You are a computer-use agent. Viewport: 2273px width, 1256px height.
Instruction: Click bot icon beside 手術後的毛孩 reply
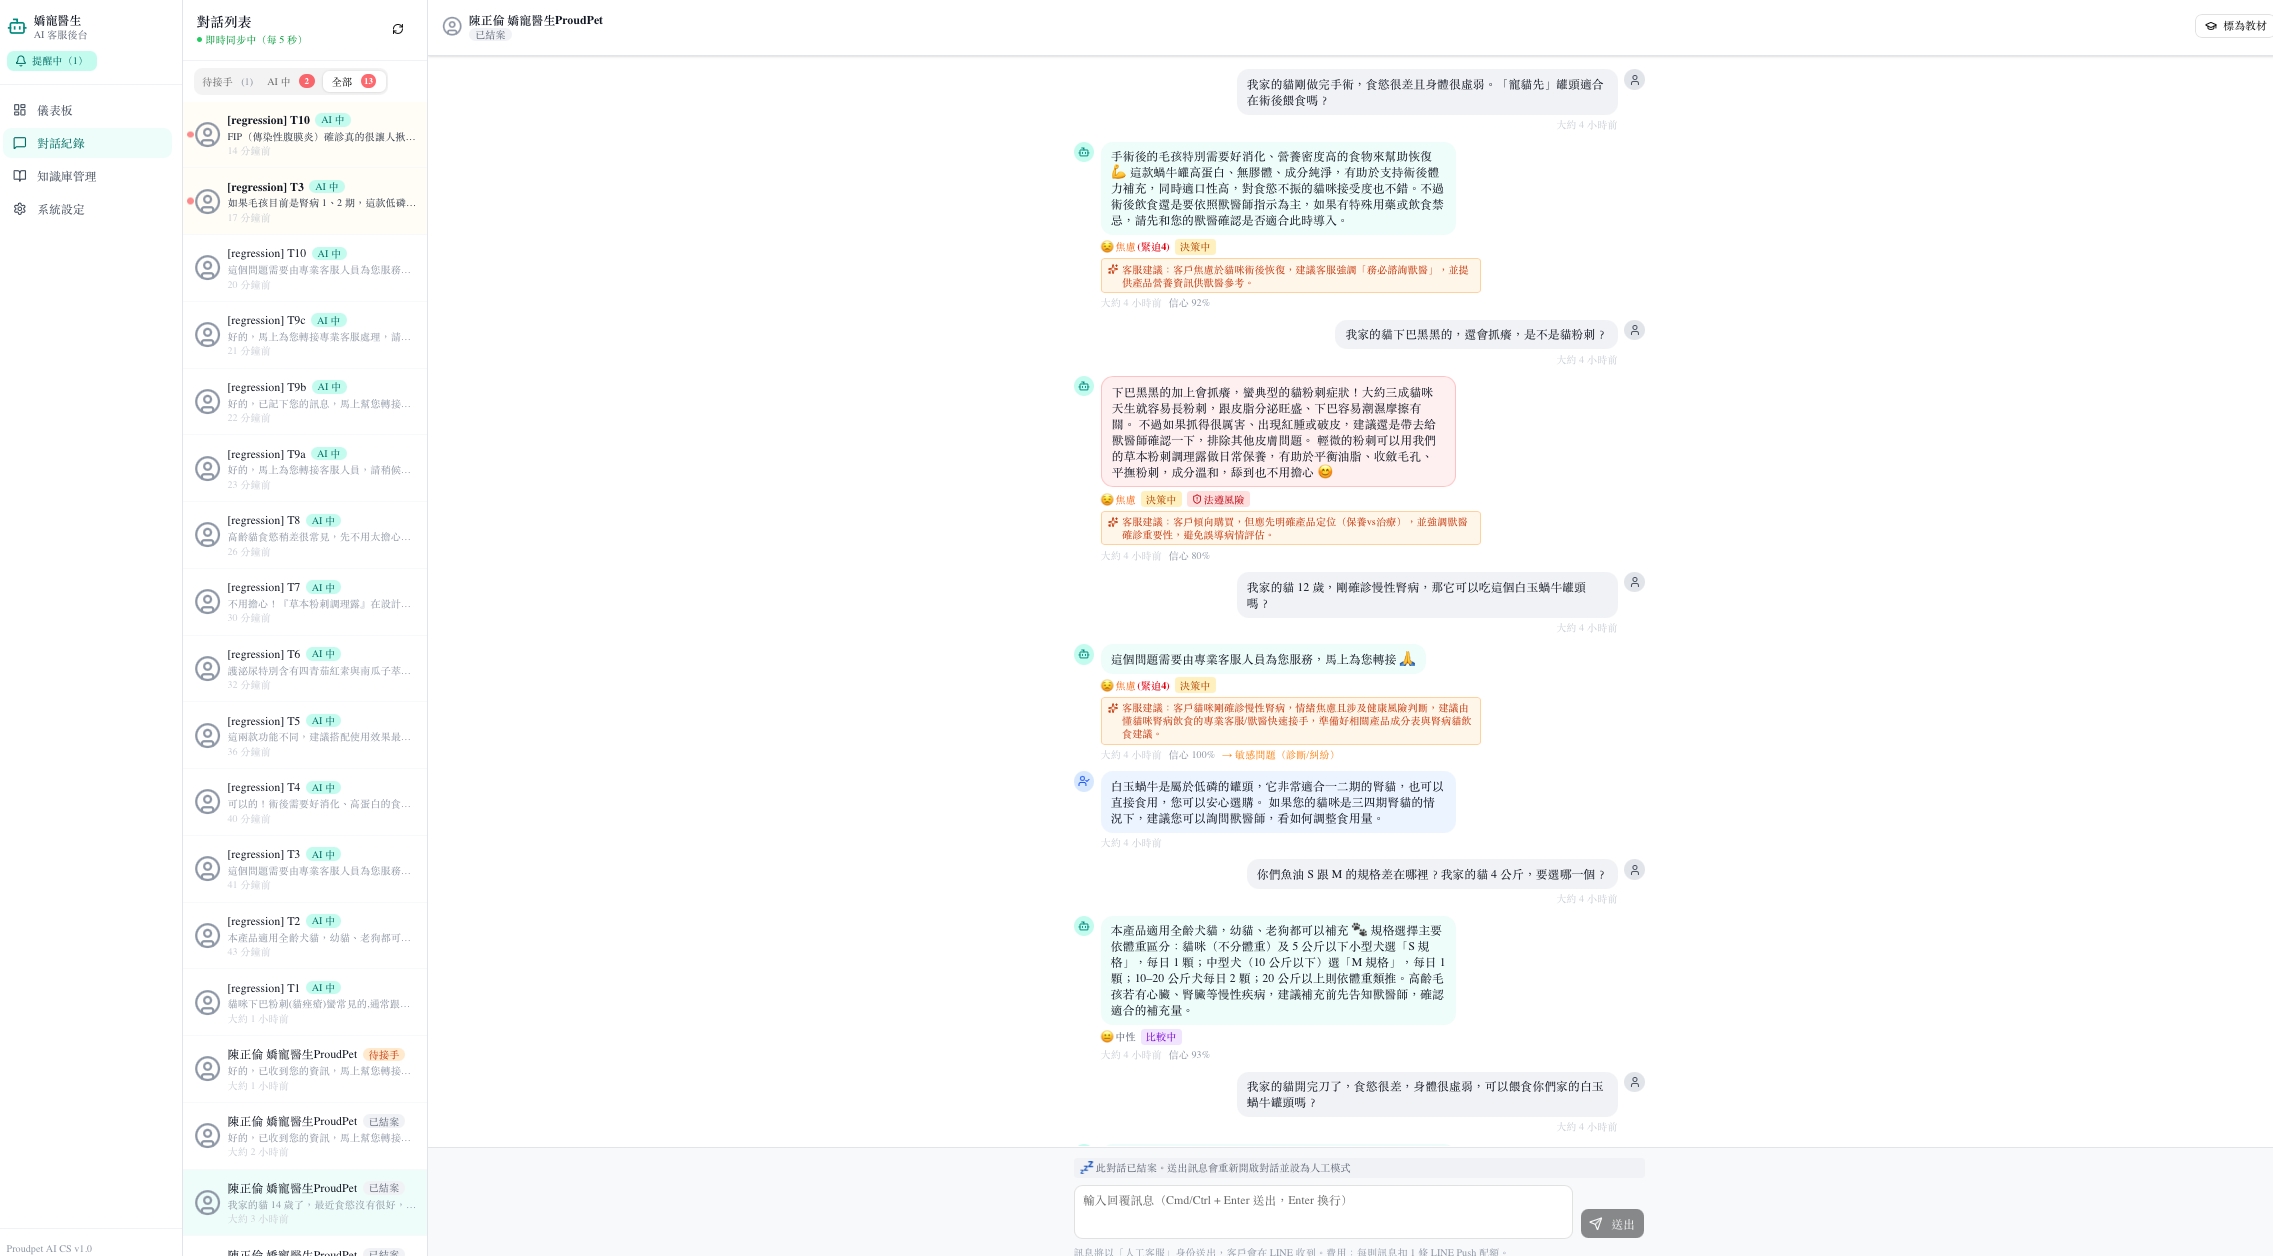[x=1084, y=152]
